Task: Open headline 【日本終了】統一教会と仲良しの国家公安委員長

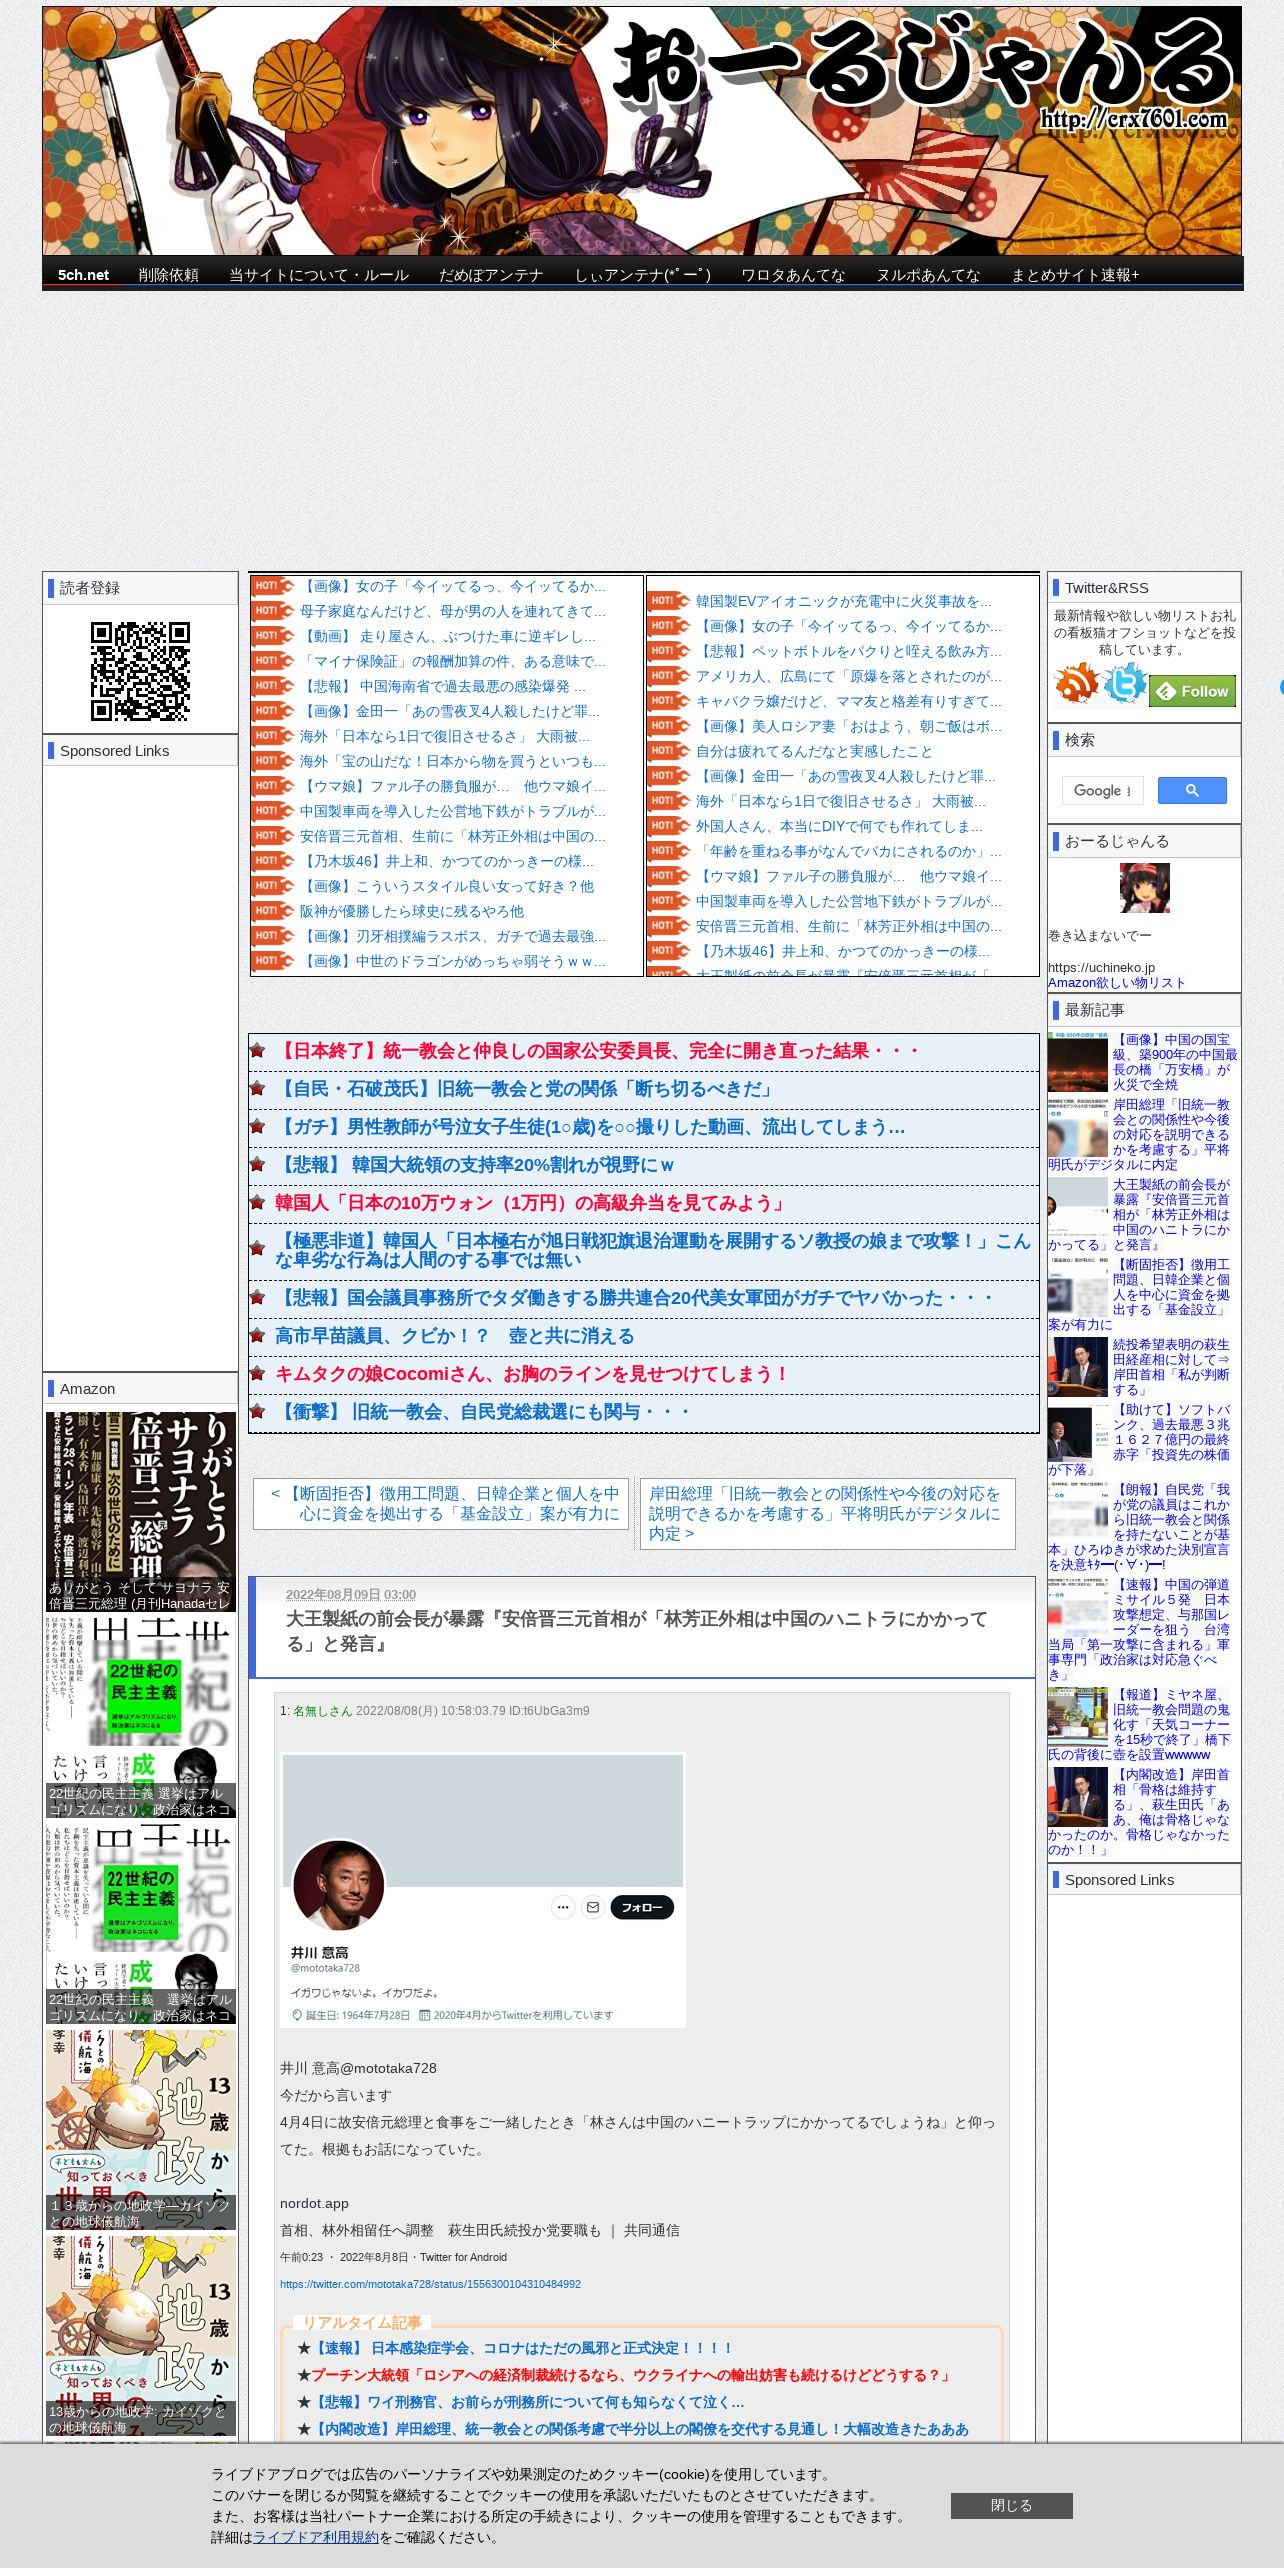Action: point(597,1050)
